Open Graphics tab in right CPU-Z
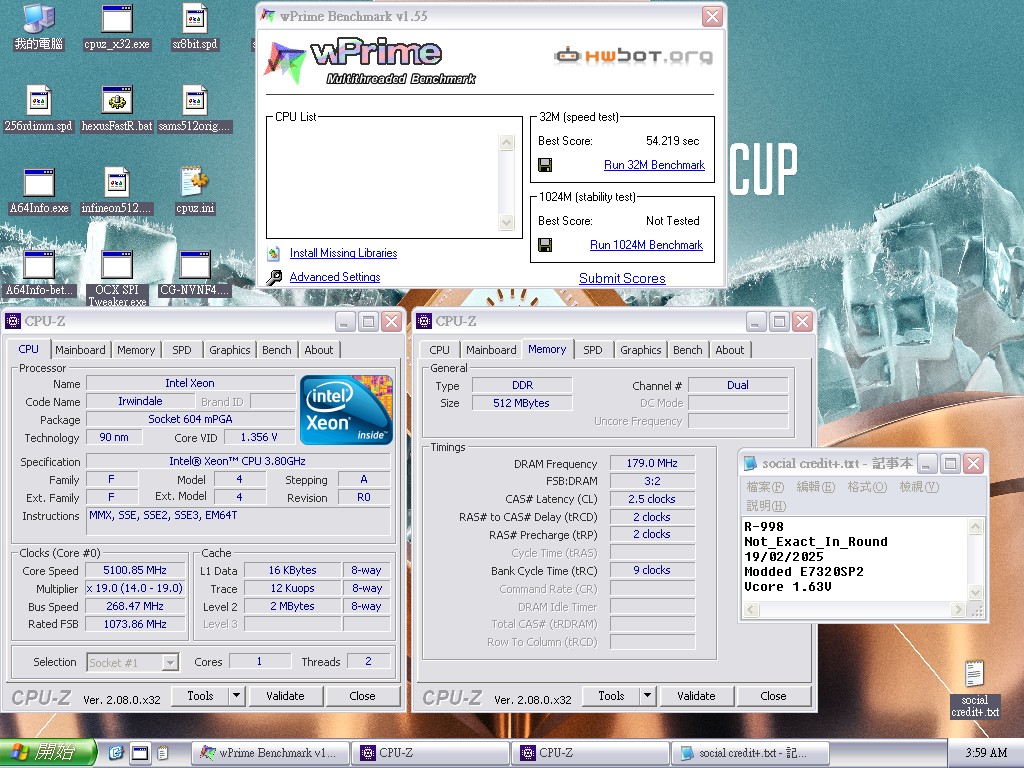The image size is (1024, 768). pyautogui.click(x=641, y=350)
